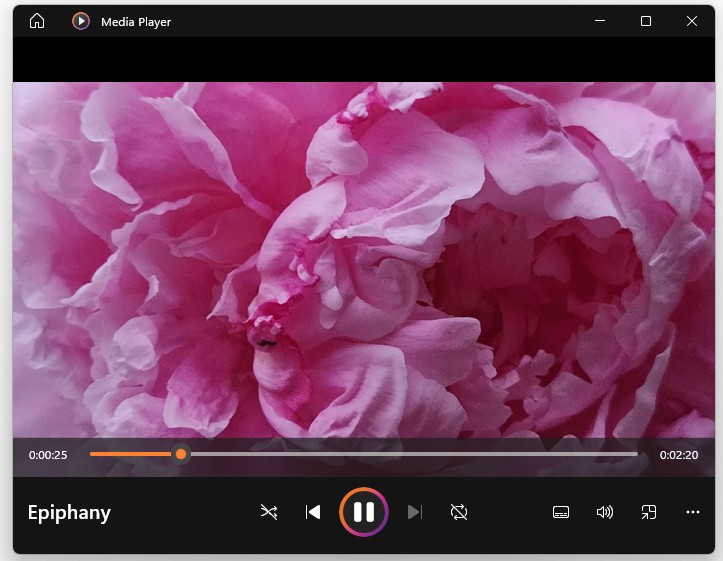Pause the playing video
Image resolution: width=723 pixels, height=561 pixels.
click(363, 512)
